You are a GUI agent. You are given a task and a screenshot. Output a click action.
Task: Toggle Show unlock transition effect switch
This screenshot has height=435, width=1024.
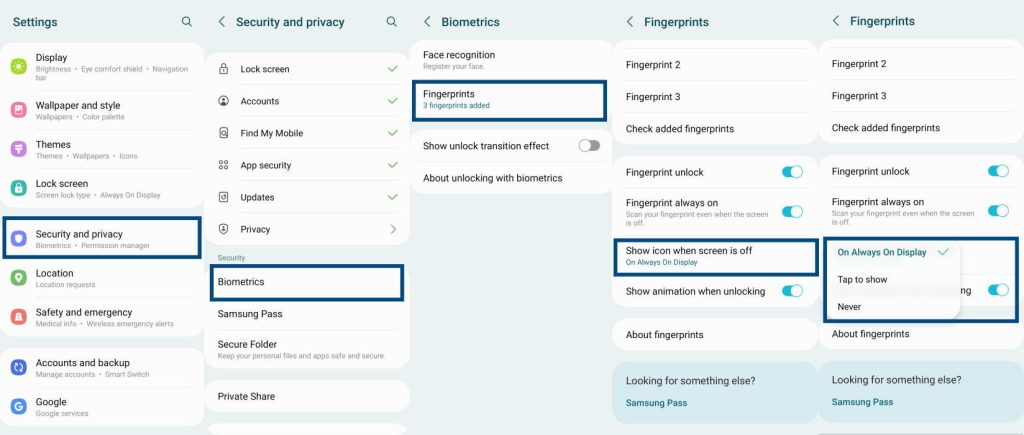coord(589,146)
